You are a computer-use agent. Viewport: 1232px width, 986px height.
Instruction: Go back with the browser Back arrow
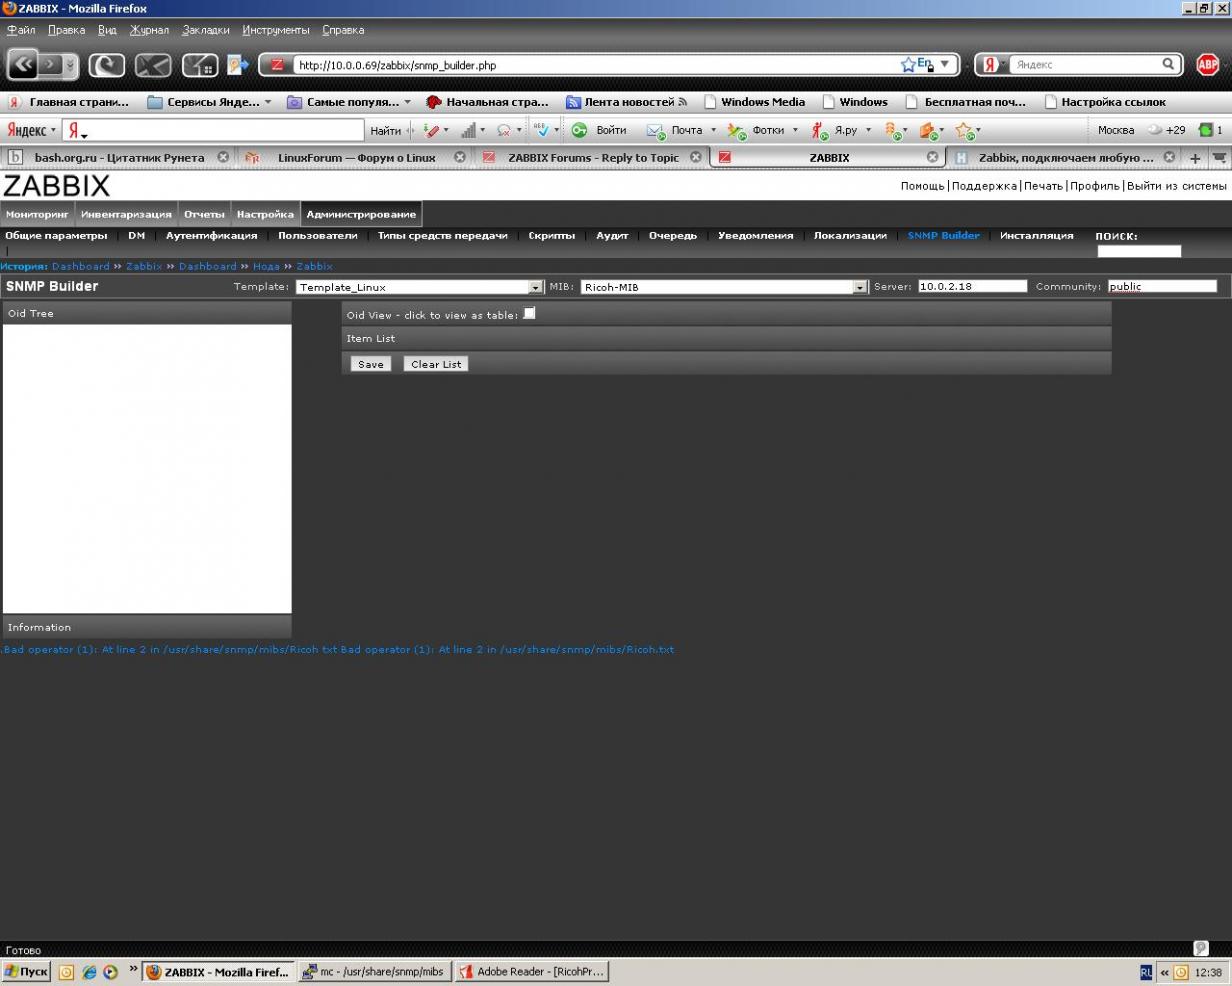[23, 65]
